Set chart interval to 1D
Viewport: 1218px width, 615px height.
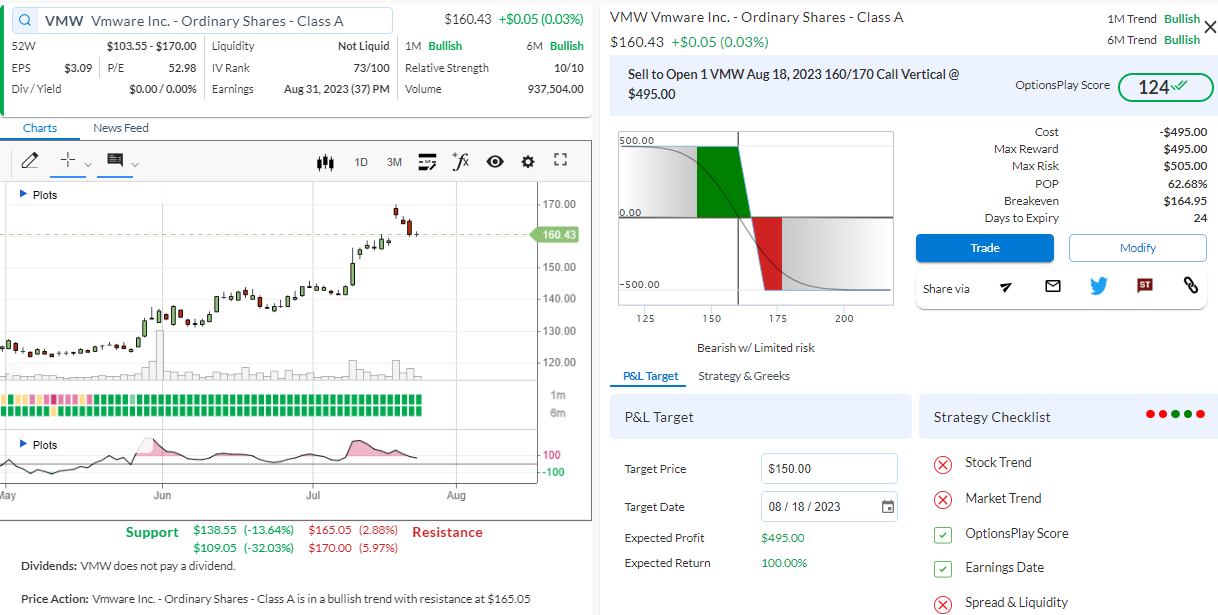tap(361, 162)
